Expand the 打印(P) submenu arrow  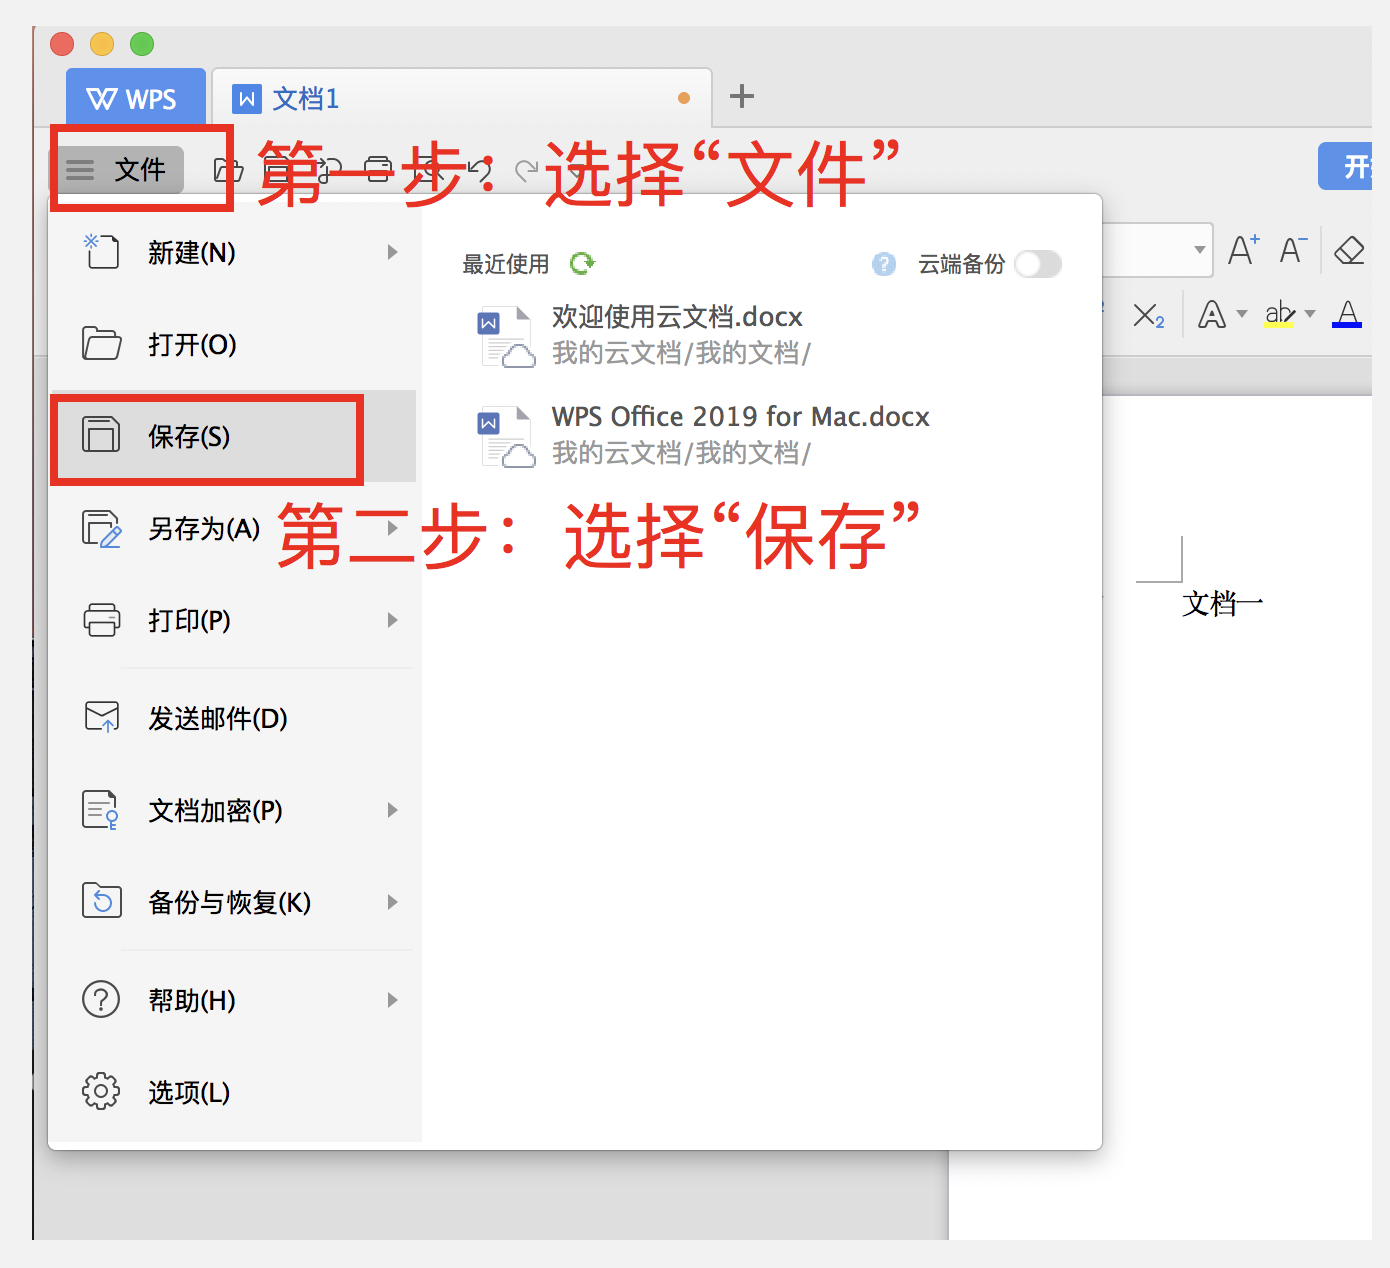point(393,620)
